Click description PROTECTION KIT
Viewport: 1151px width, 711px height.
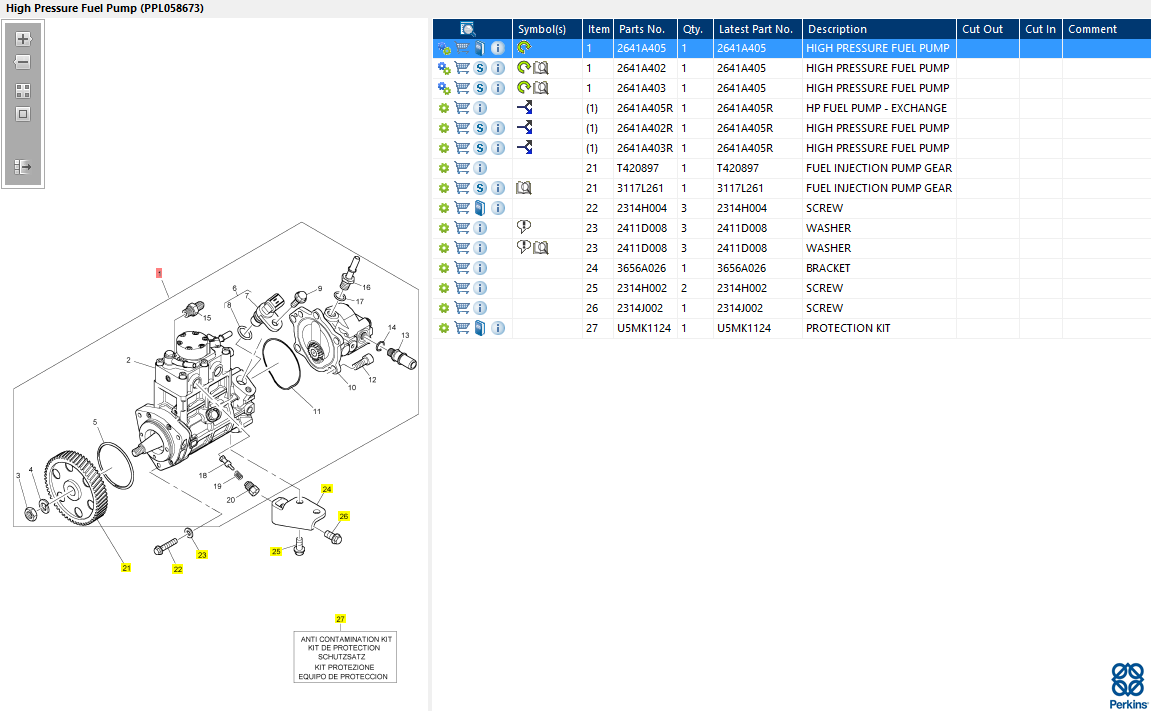click(x=848, y=328)
